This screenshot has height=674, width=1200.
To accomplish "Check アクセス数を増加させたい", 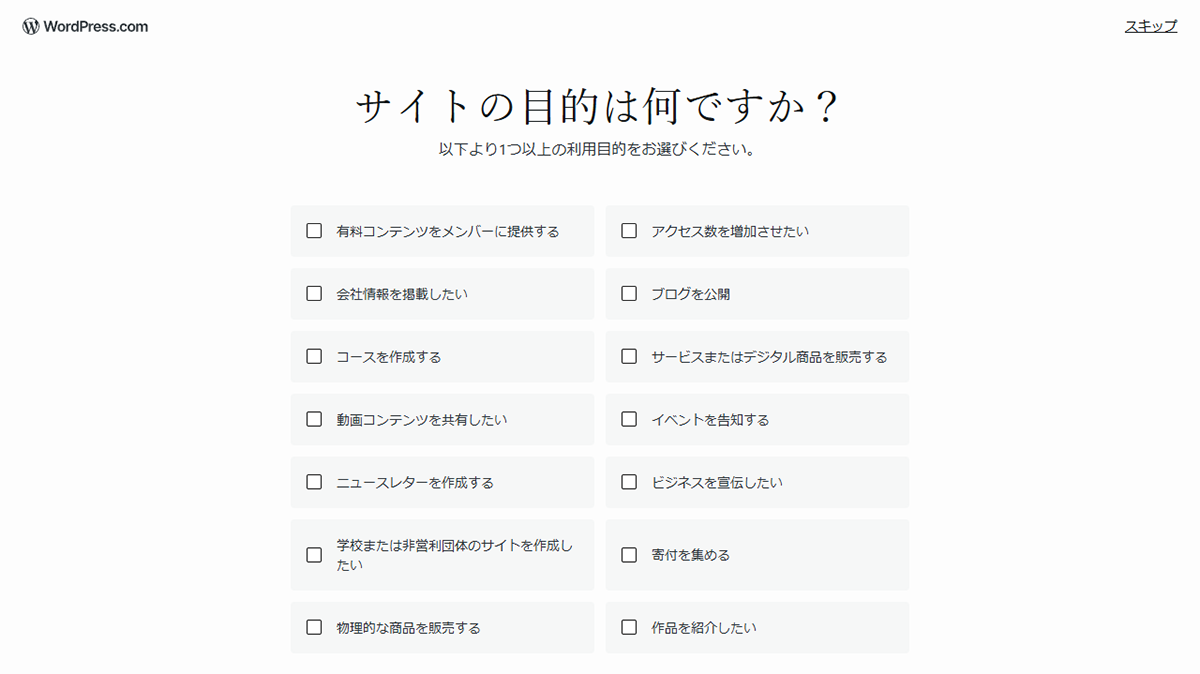I will point(629,230).
